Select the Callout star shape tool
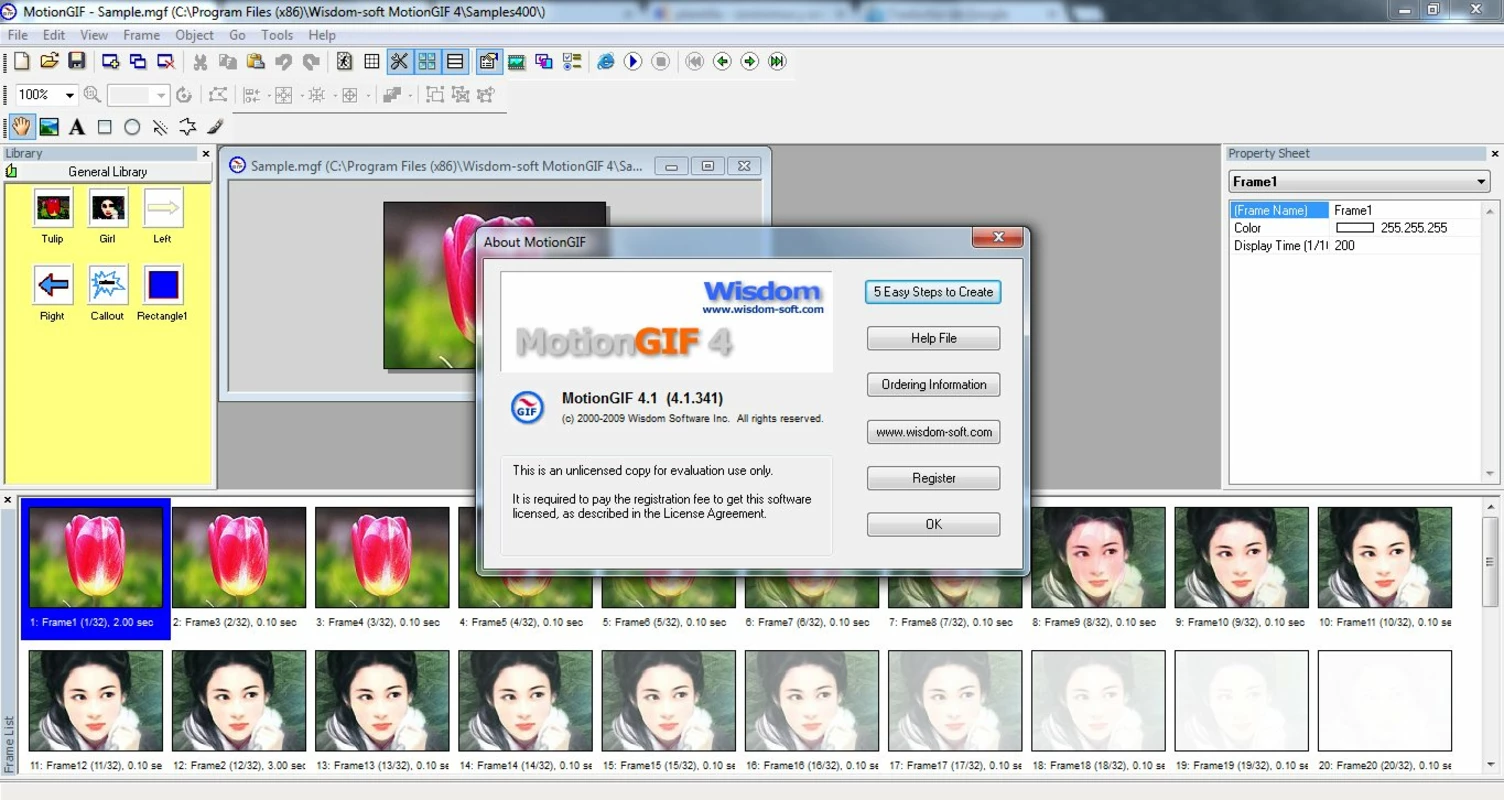 point(188,127)
